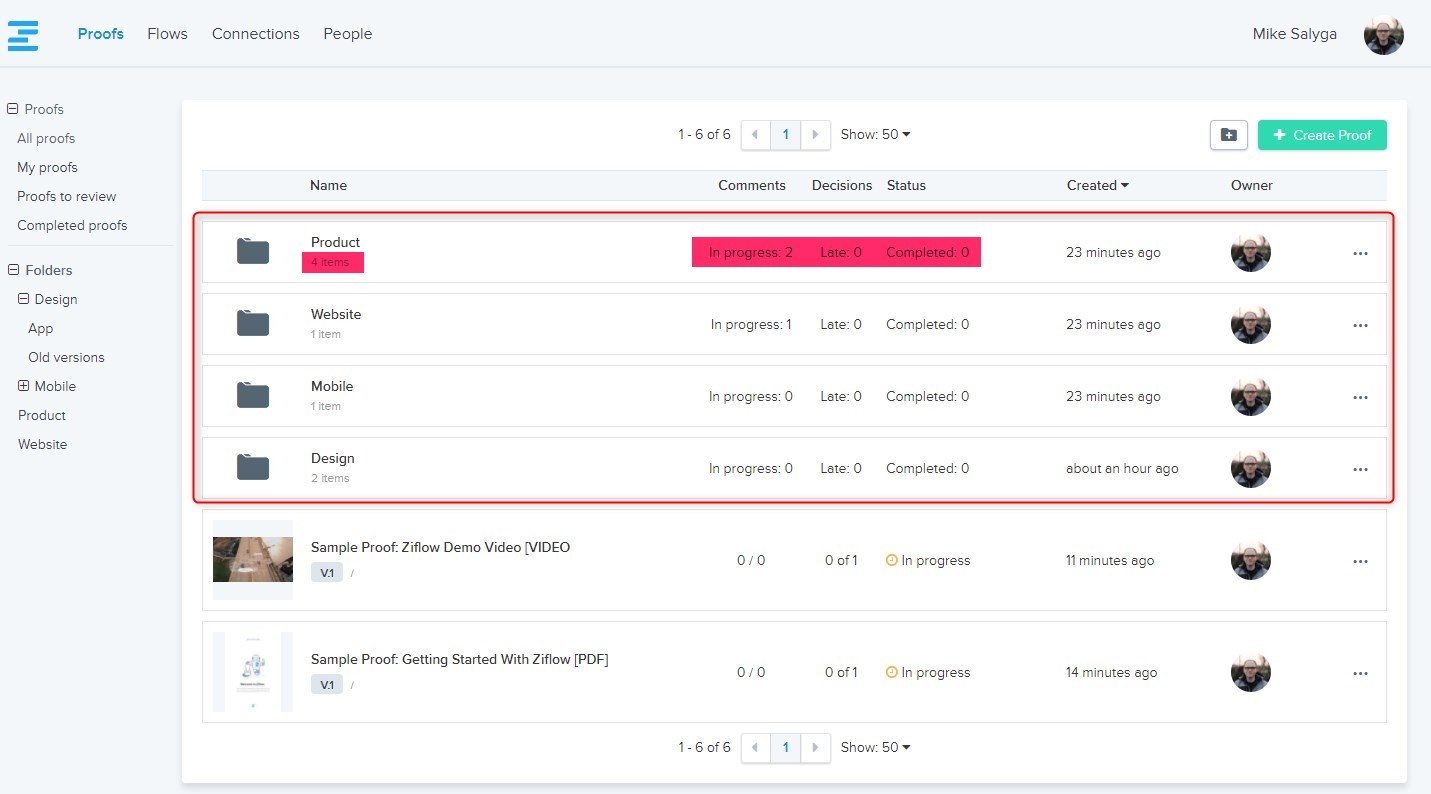Open more options for Website folder
The image size is (1431, 794).
pos(1360,325)
